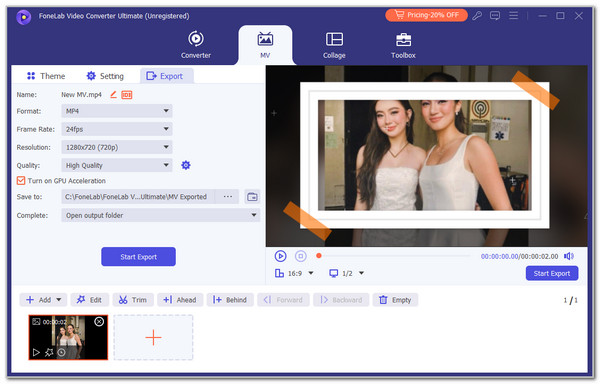
Task: Open the output folder icon
Action: click(252, 197)
